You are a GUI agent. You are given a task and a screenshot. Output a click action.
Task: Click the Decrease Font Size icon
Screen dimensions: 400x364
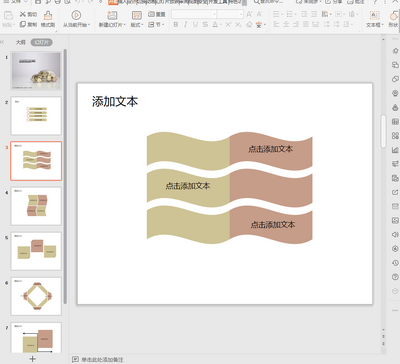(x=259, y=14)
